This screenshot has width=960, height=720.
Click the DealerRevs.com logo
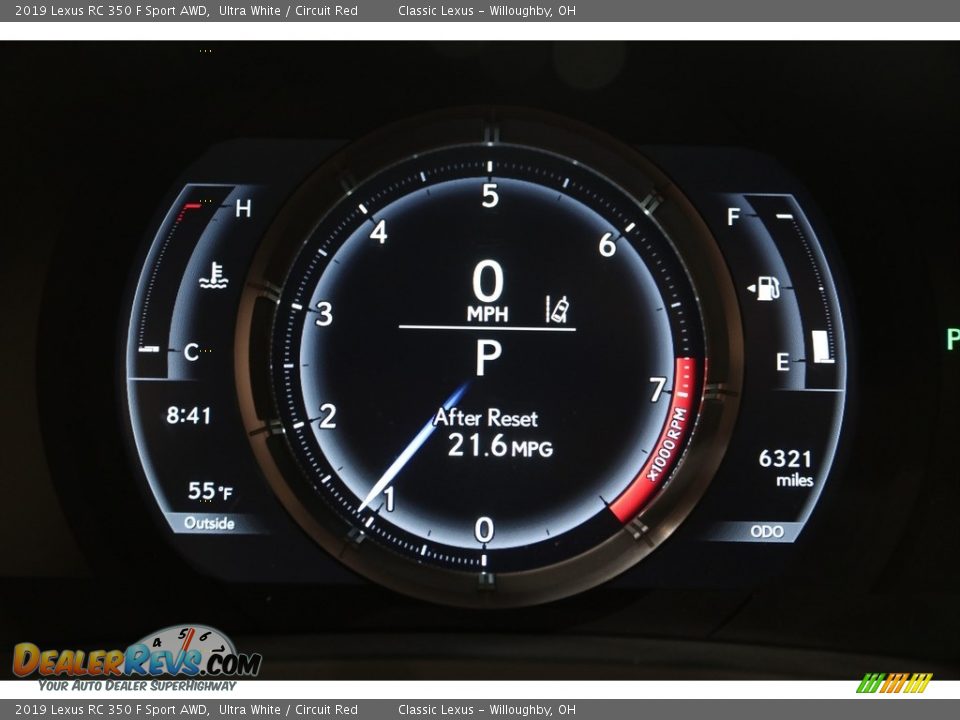click(x=137, y=654)
